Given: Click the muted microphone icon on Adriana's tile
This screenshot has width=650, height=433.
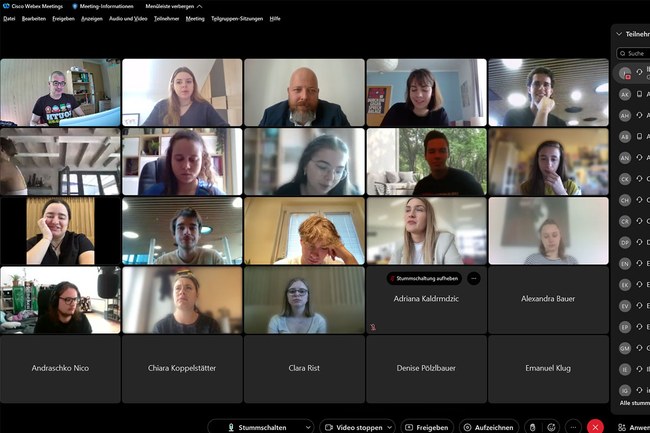Looking at the screenshot, I should (373, 326).
